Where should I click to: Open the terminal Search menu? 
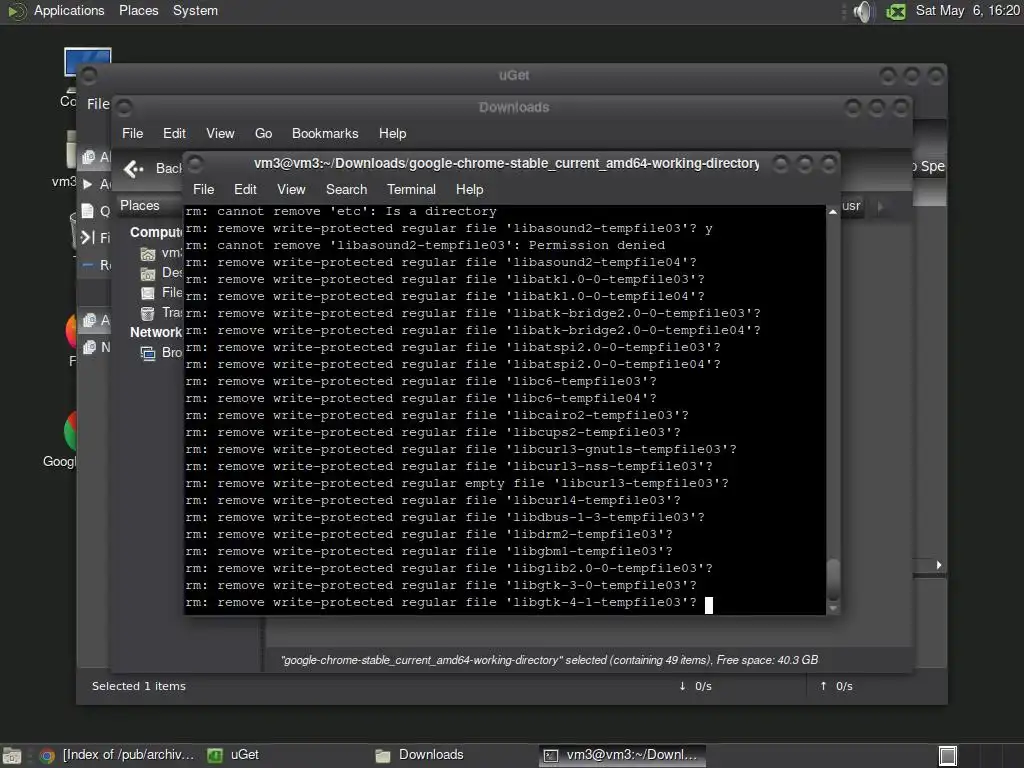[x=346, y=189]
